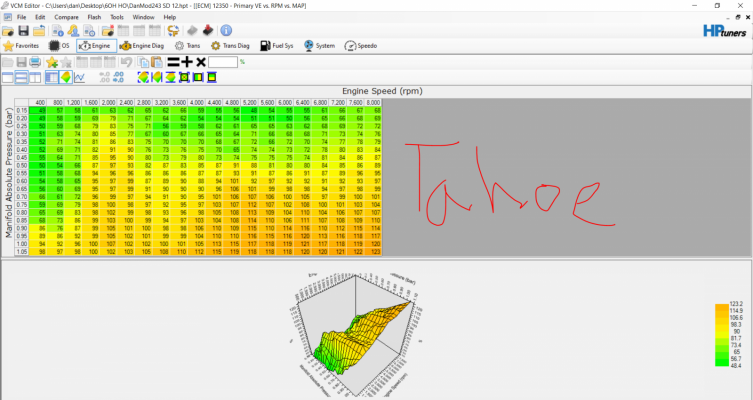This screenshot has width=753, height=400.
Task: Add table to favorites with the green-plus star icon
Action: (52, 62)
